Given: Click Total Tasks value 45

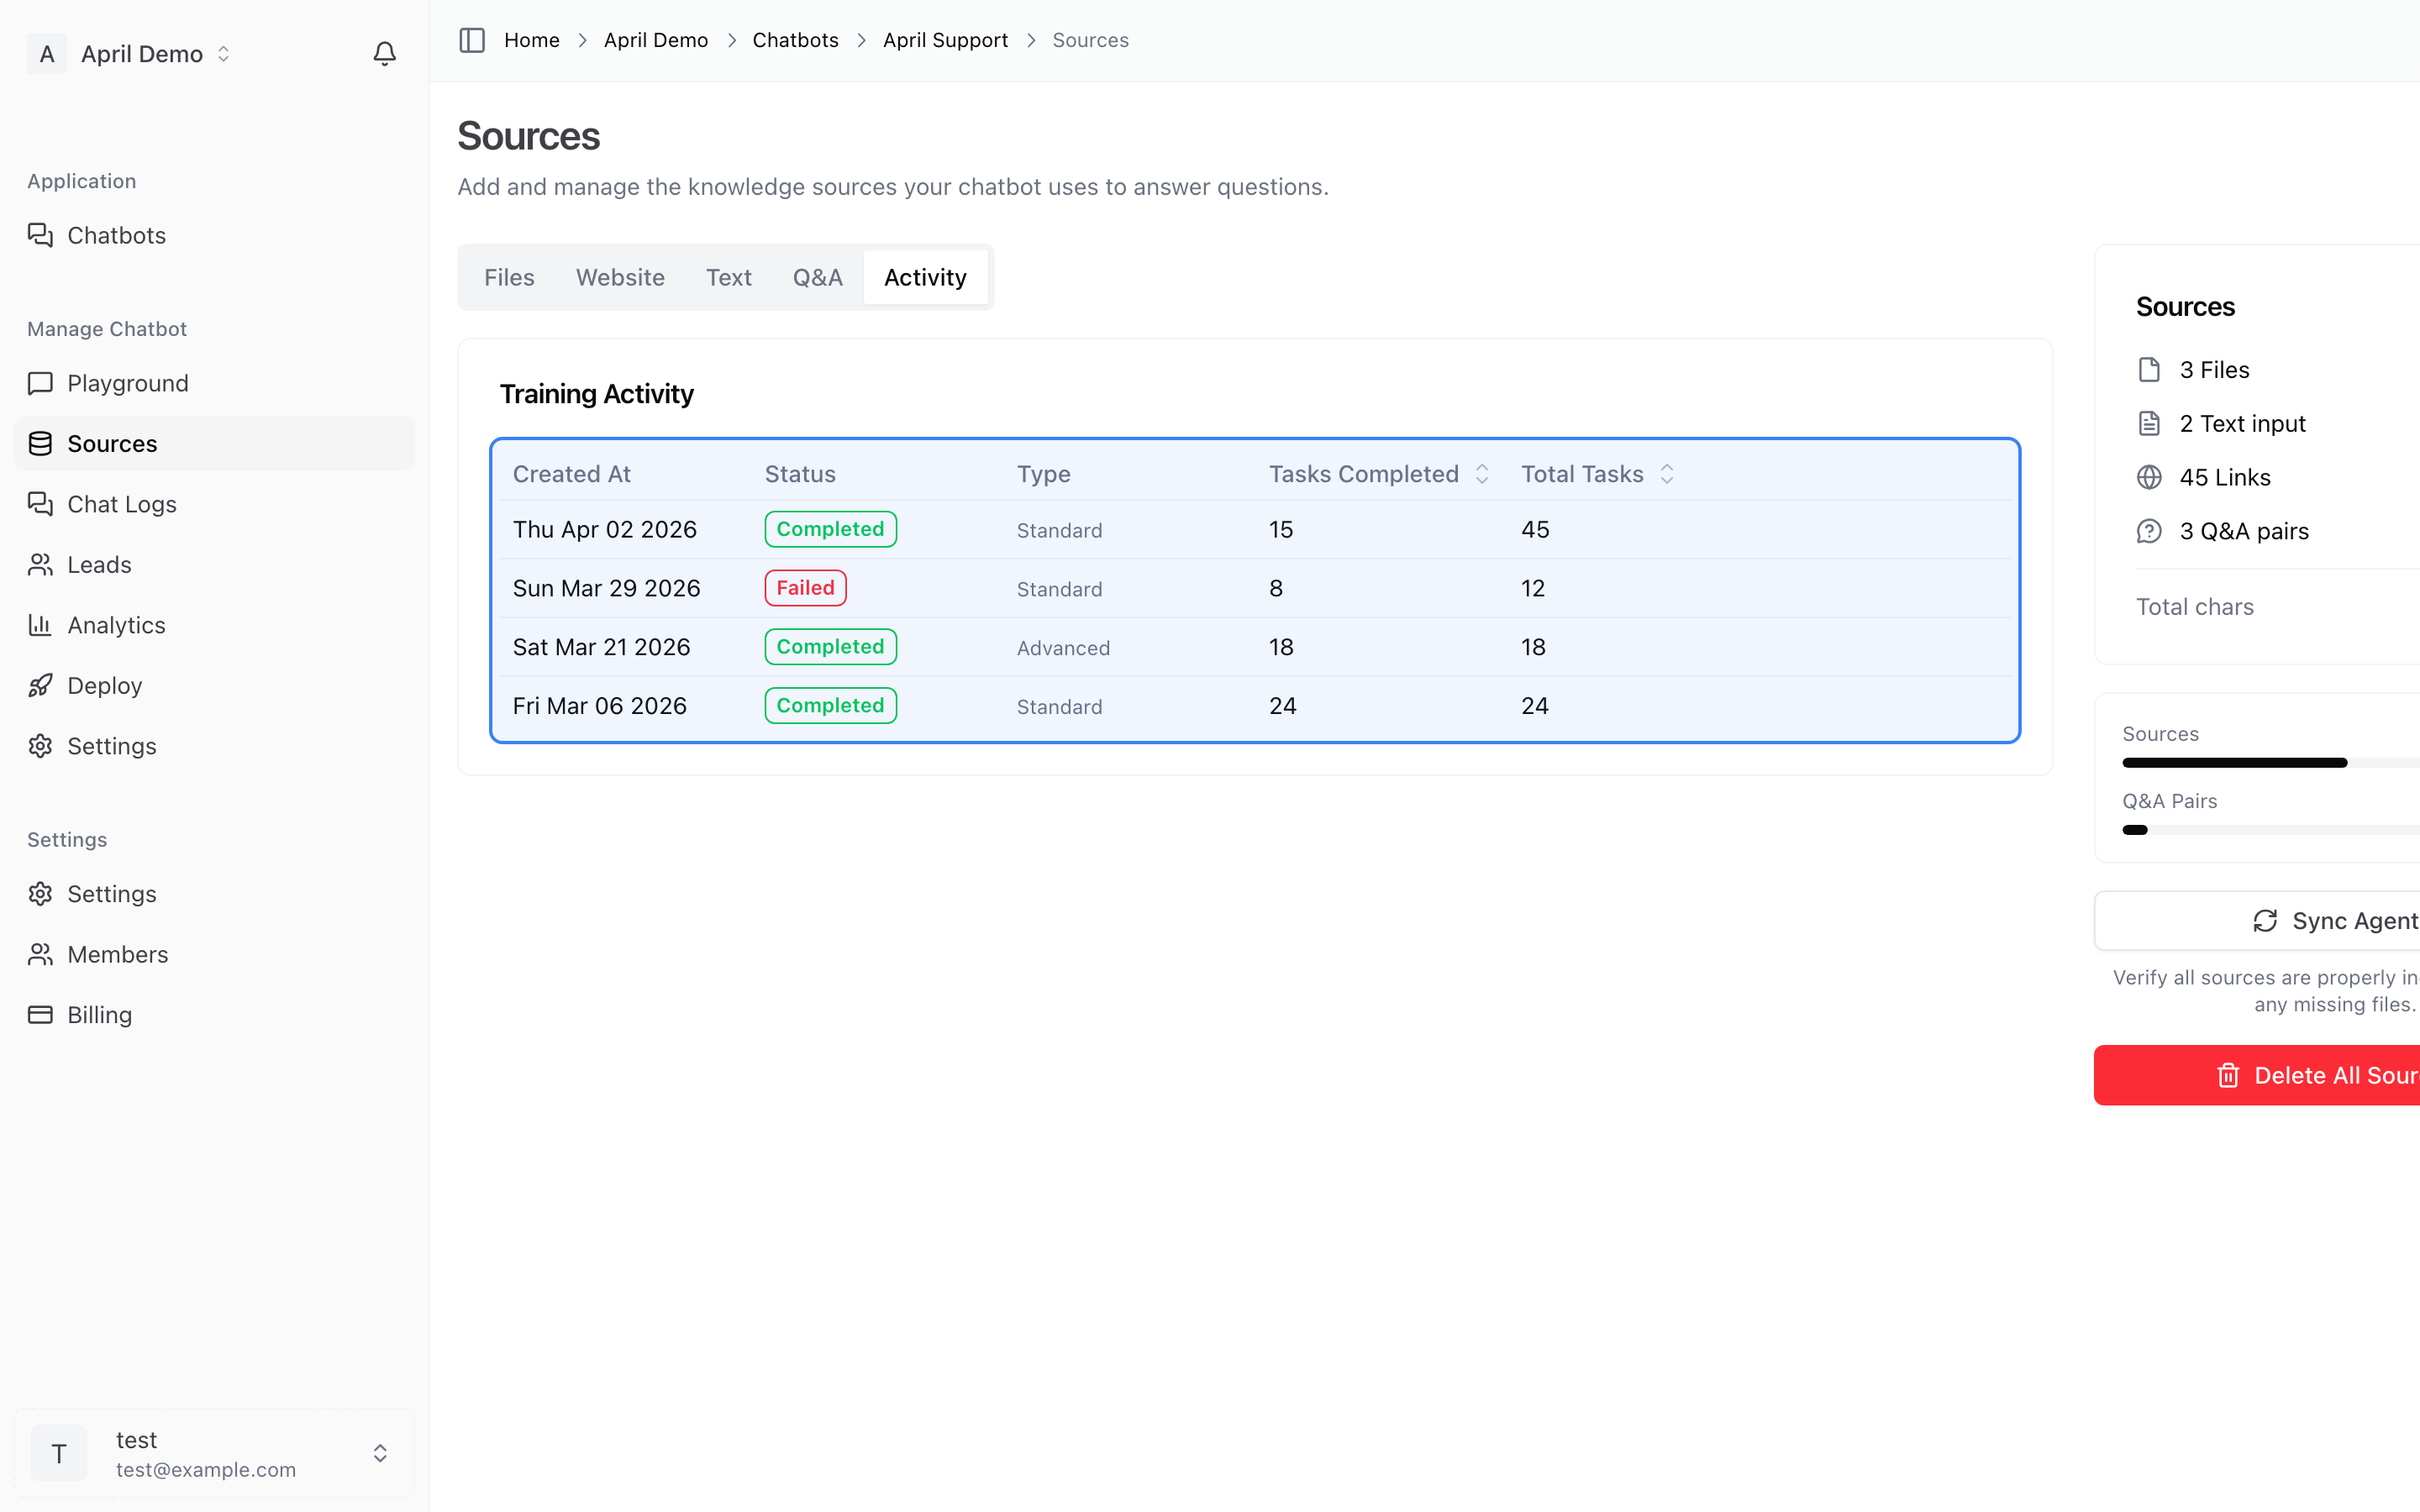Looking at the screenshot, I should (1535, 529).
